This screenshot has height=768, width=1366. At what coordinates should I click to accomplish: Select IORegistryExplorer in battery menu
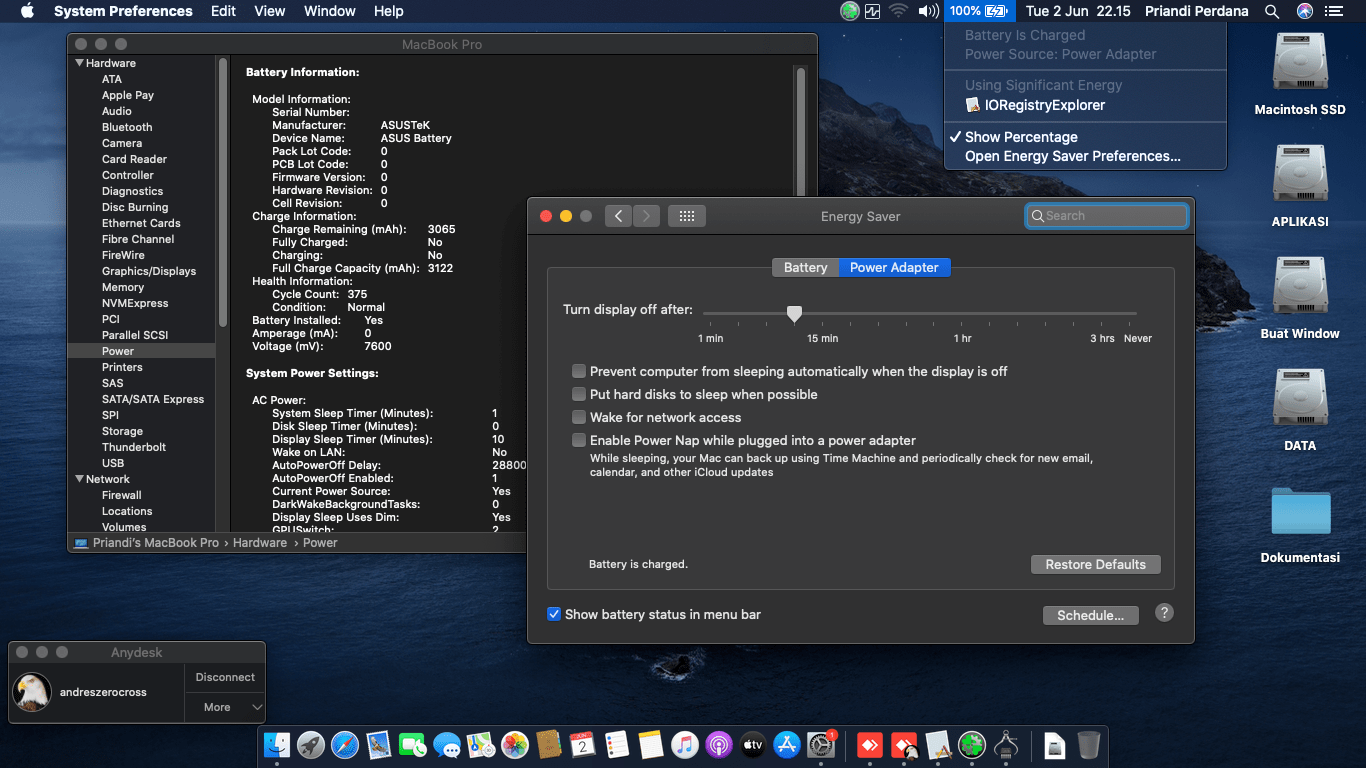[x=1085, y=105]
